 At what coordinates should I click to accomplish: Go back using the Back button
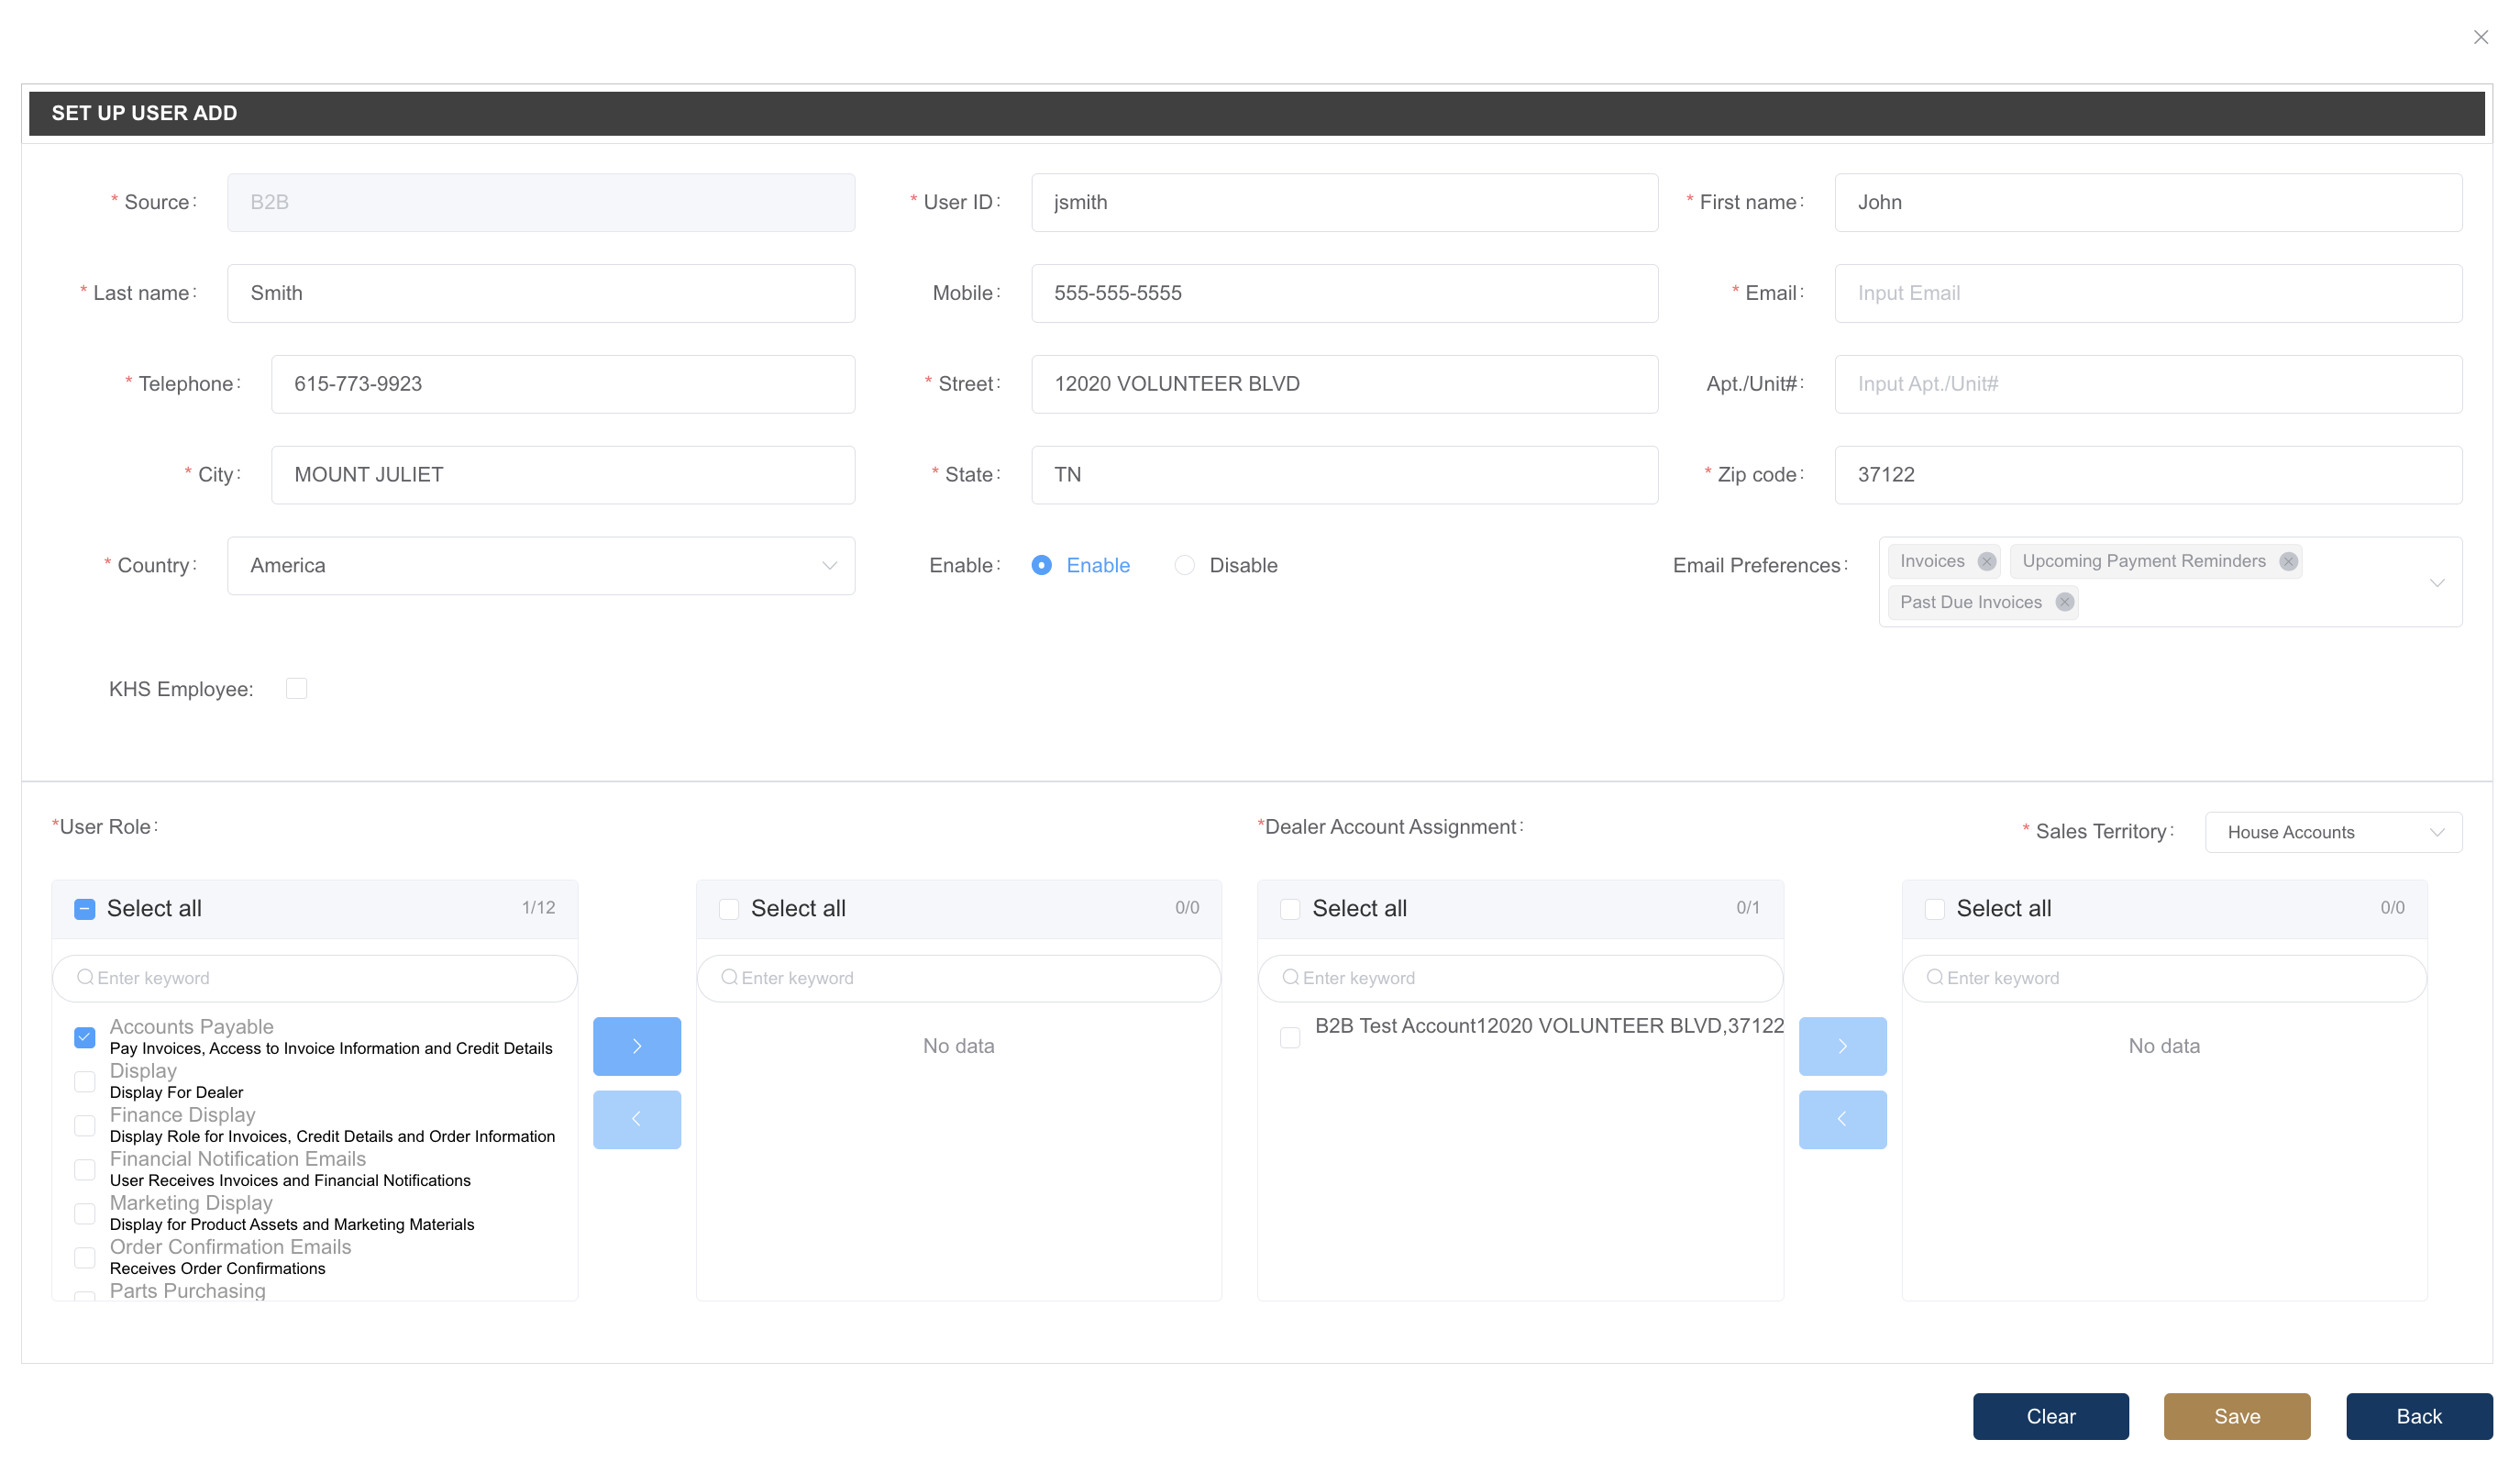pos(2418,1416)
